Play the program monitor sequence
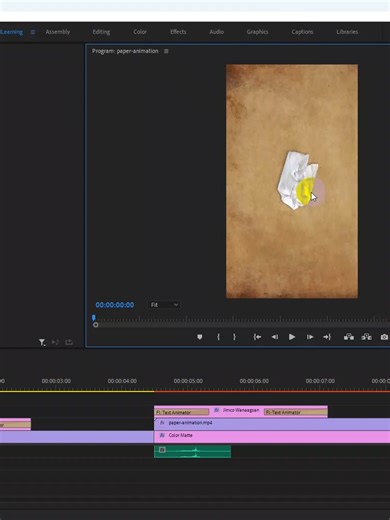 [x=292, y=337]
